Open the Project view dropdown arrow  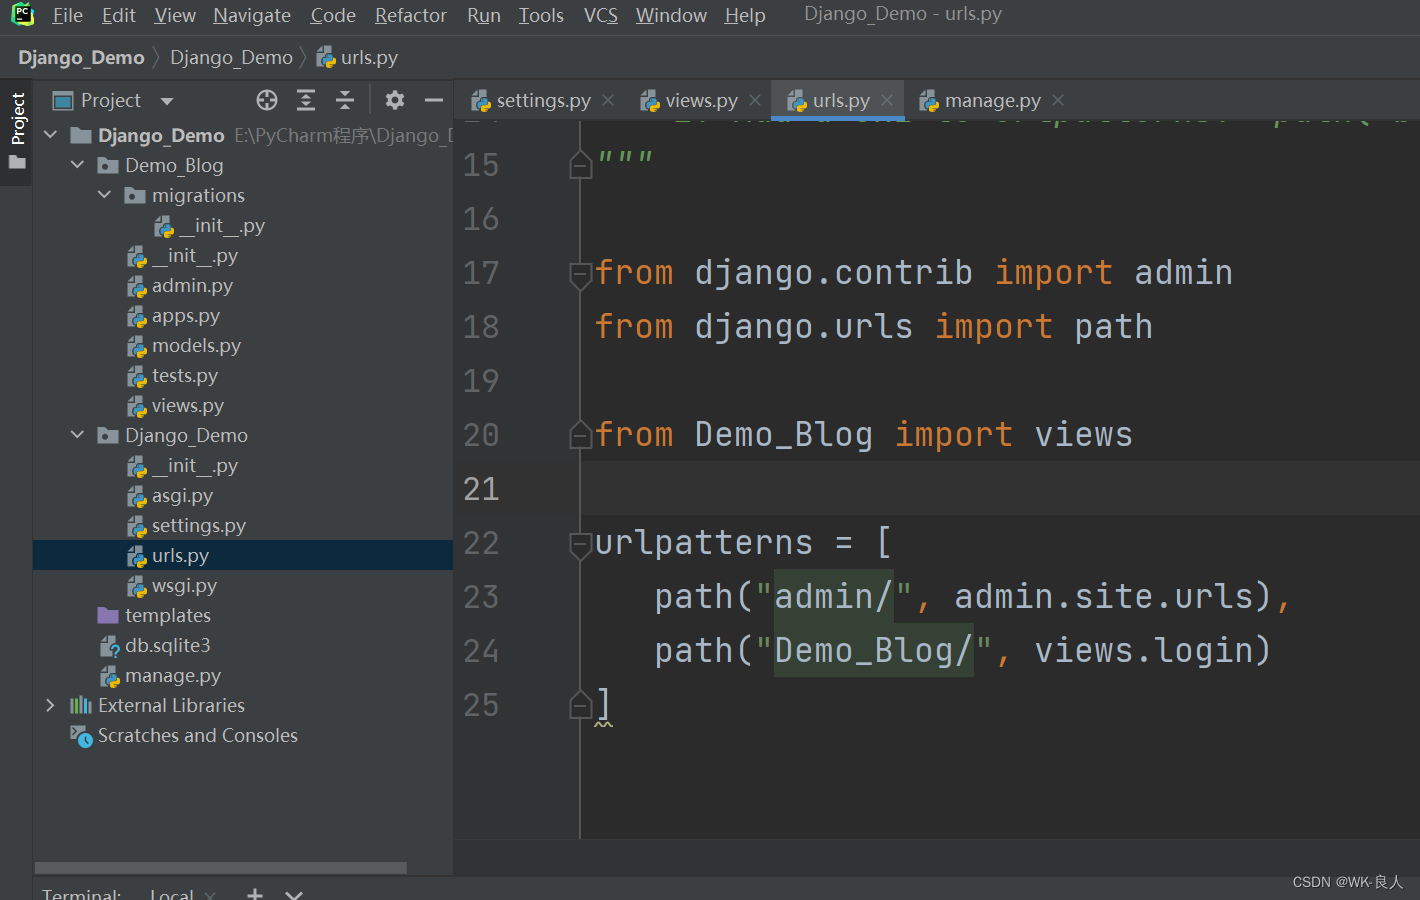[167, 101]
